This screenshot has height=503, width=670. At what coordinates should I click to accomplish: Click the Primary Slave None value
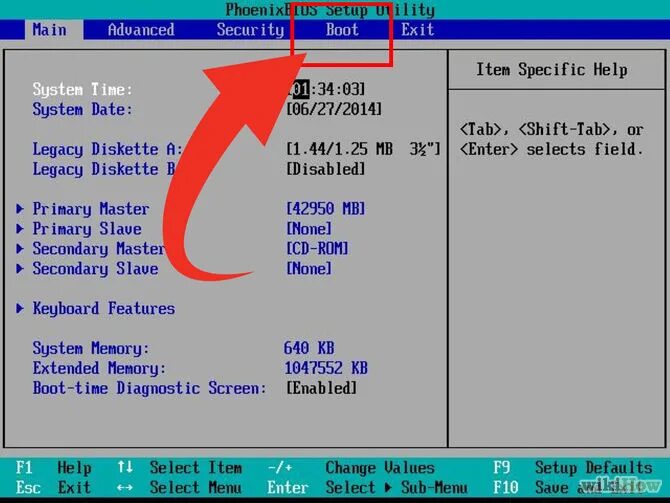309,229
